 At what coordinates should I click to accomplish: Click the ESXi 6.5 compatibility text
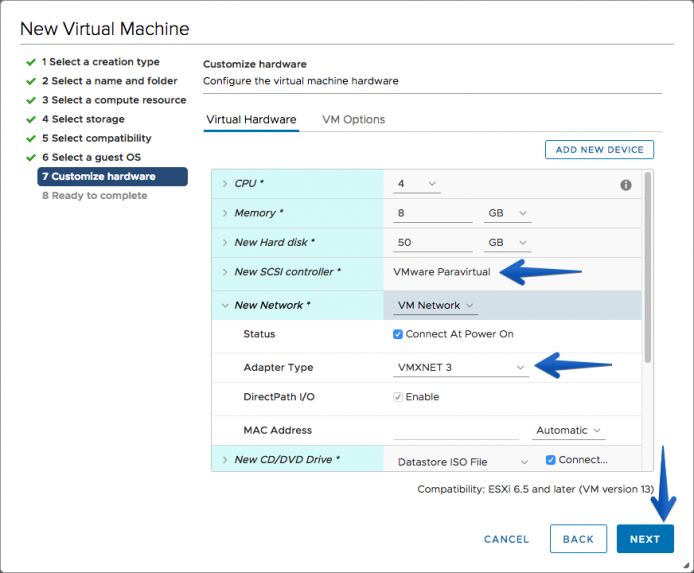point(536,489)
